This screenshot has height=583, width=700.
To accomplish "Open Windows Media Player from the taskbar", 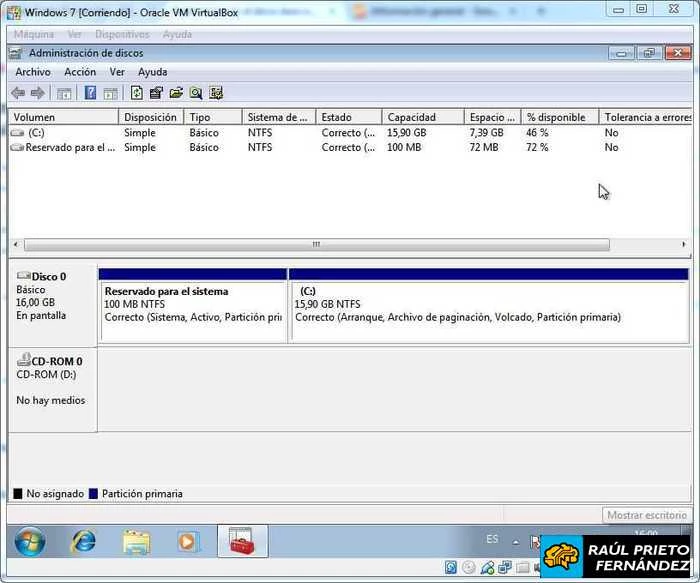I will (x=188, y=541).
